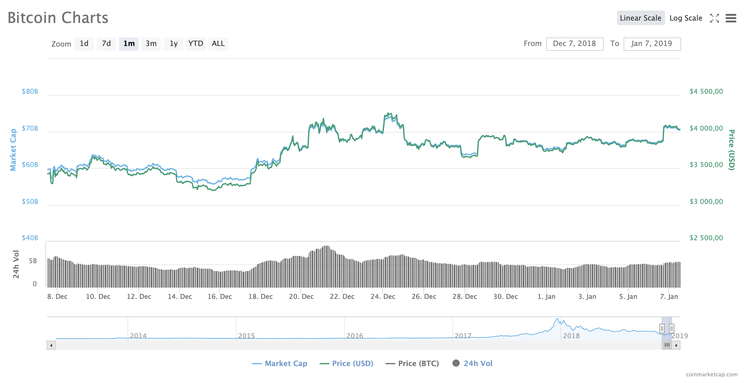Toggle Price (BTC) series in legend
This screenshot has width=750, height=383.
tap(412, 363)
